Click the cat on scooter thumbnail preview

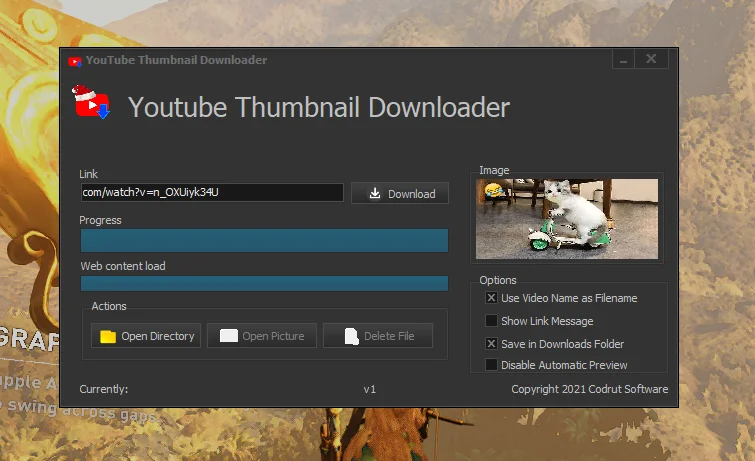click(x=567, y=219)
